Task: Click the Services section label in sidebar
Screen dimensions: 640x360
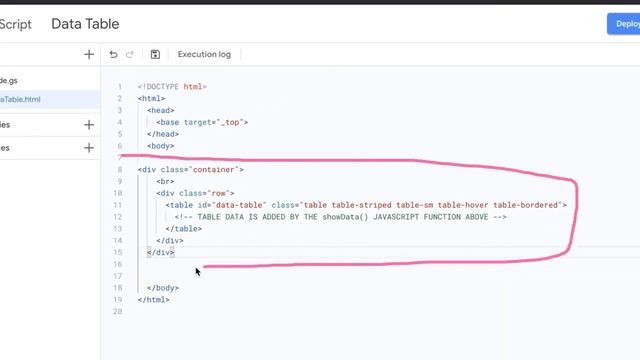Action: click(x=5, y=148)
